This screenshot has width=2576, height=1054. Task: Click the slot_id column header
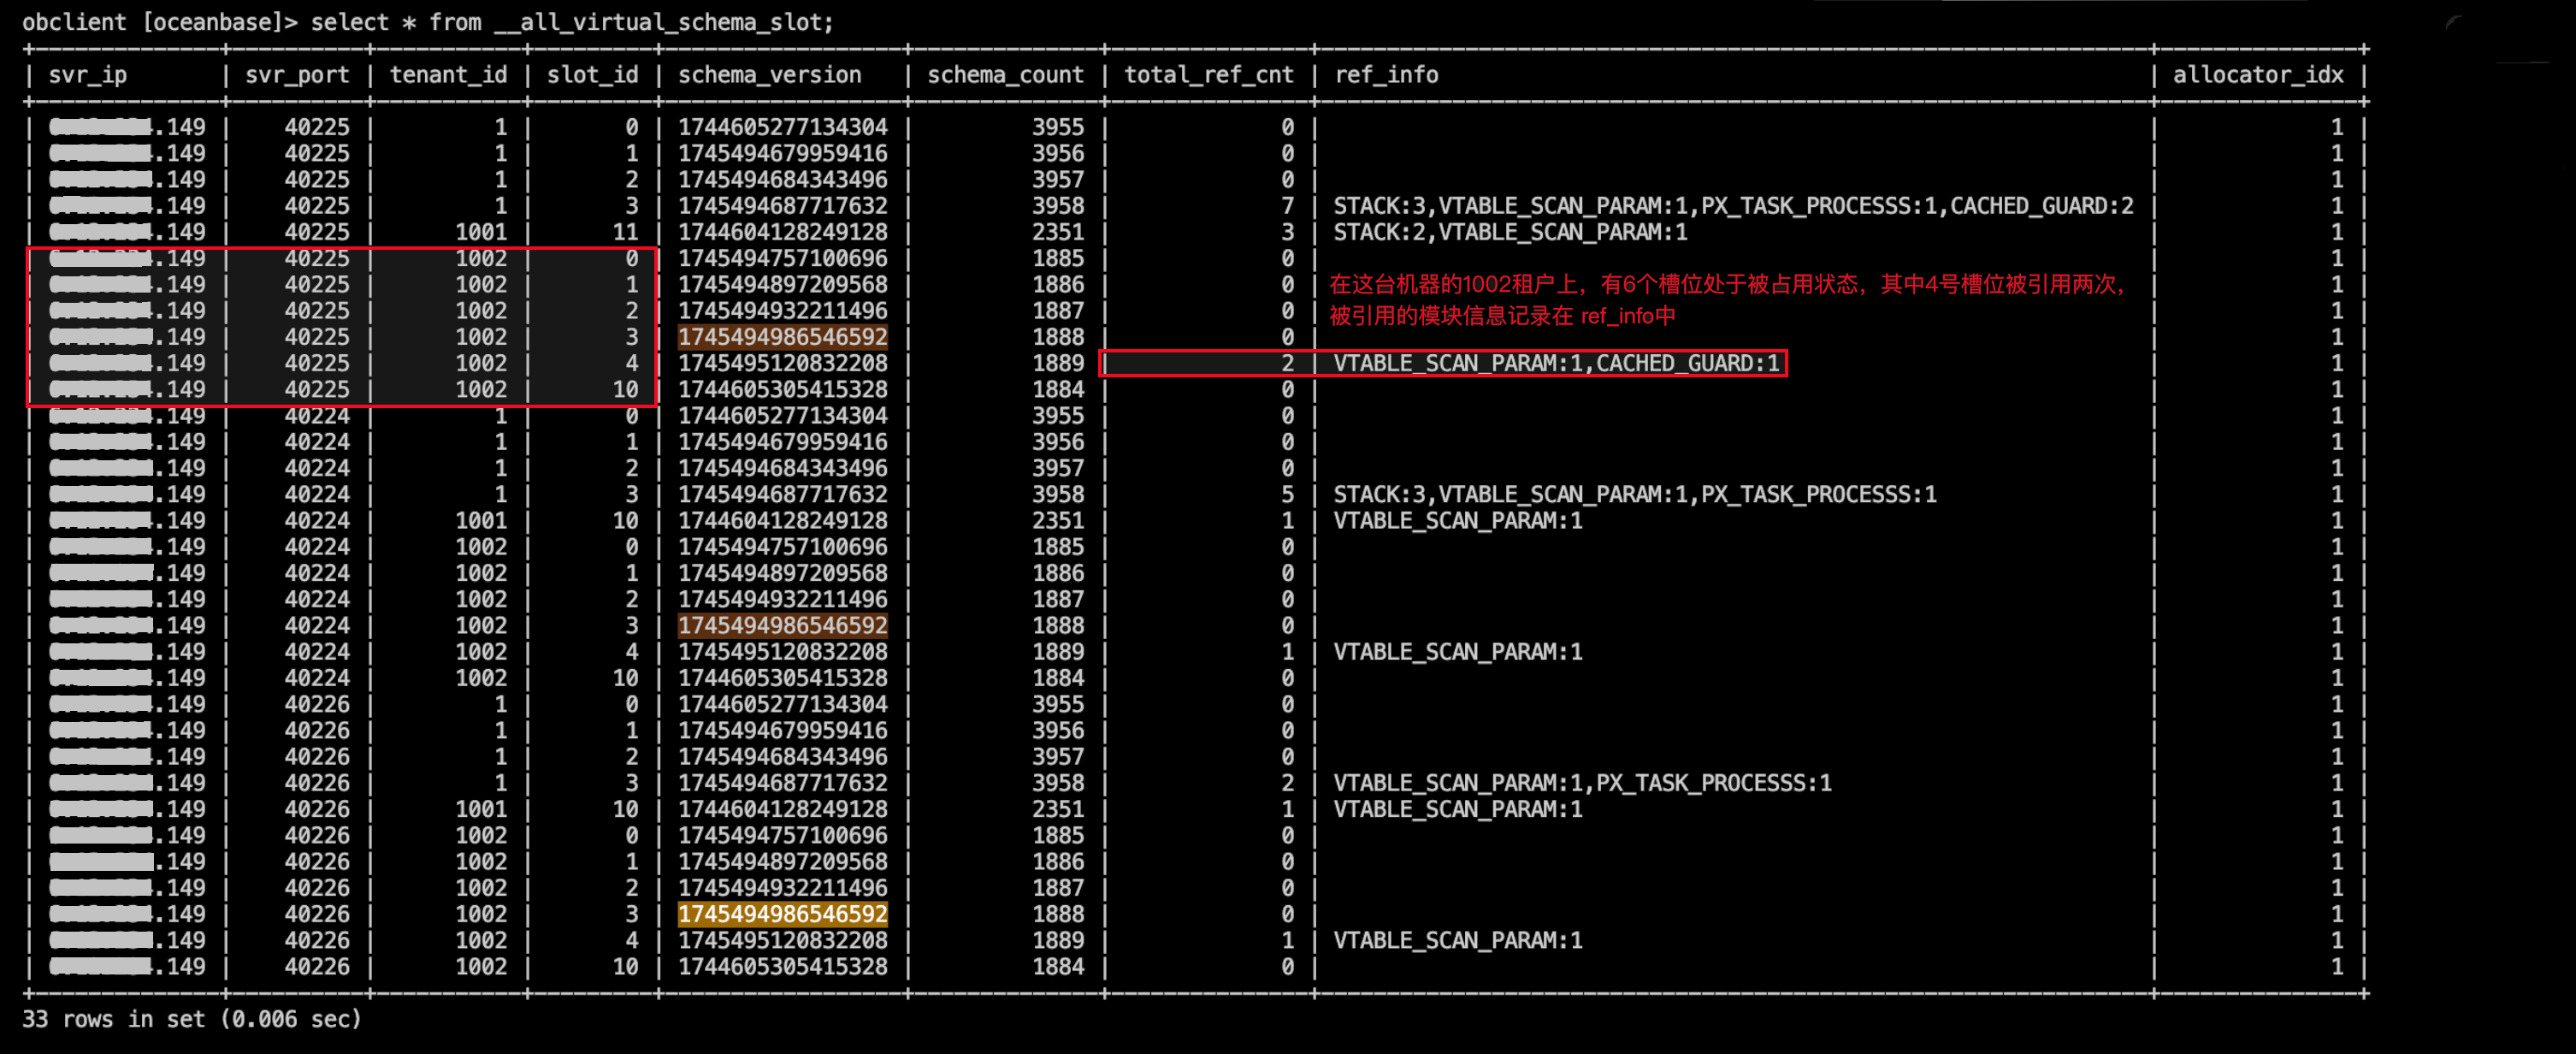tap(592, 75)
